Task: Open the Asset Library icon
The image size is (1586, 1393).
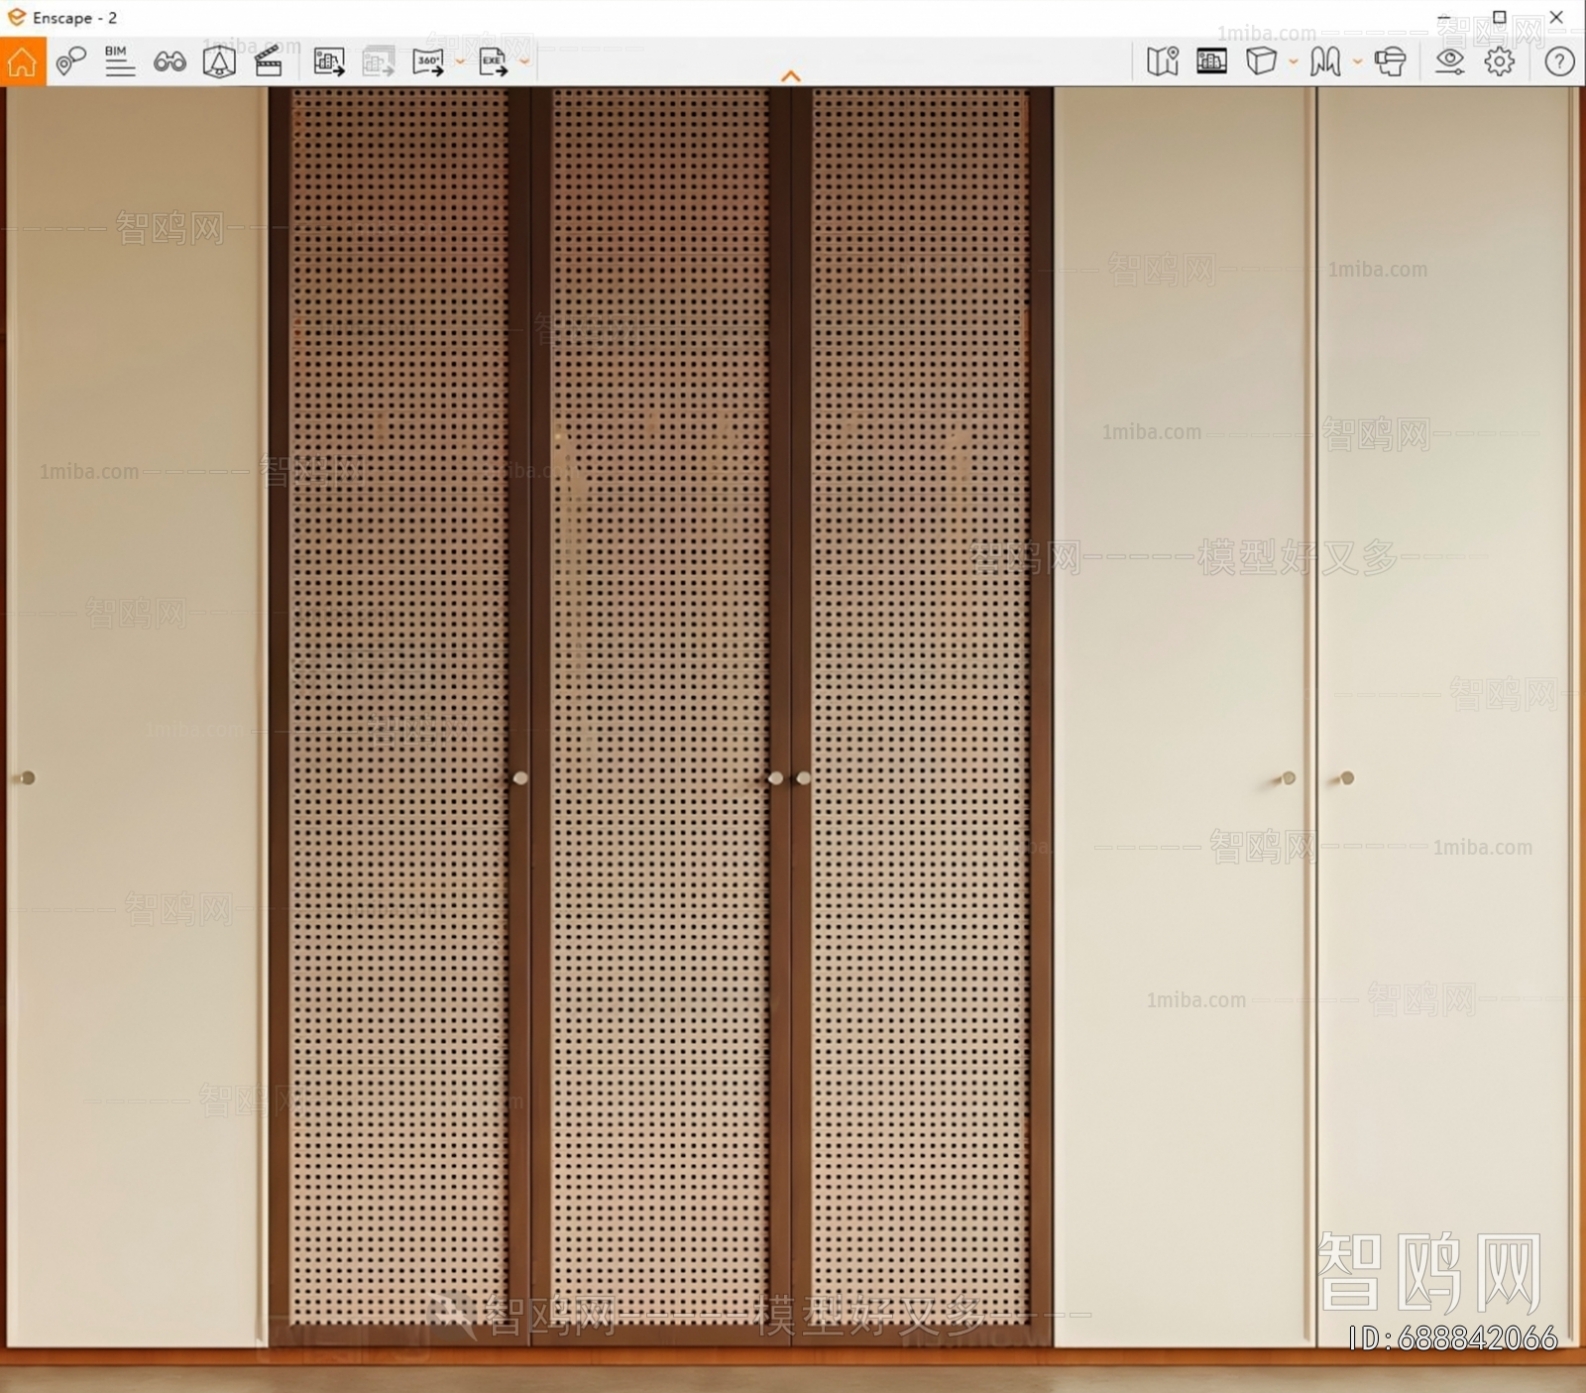Action: [x=219, y=62]
